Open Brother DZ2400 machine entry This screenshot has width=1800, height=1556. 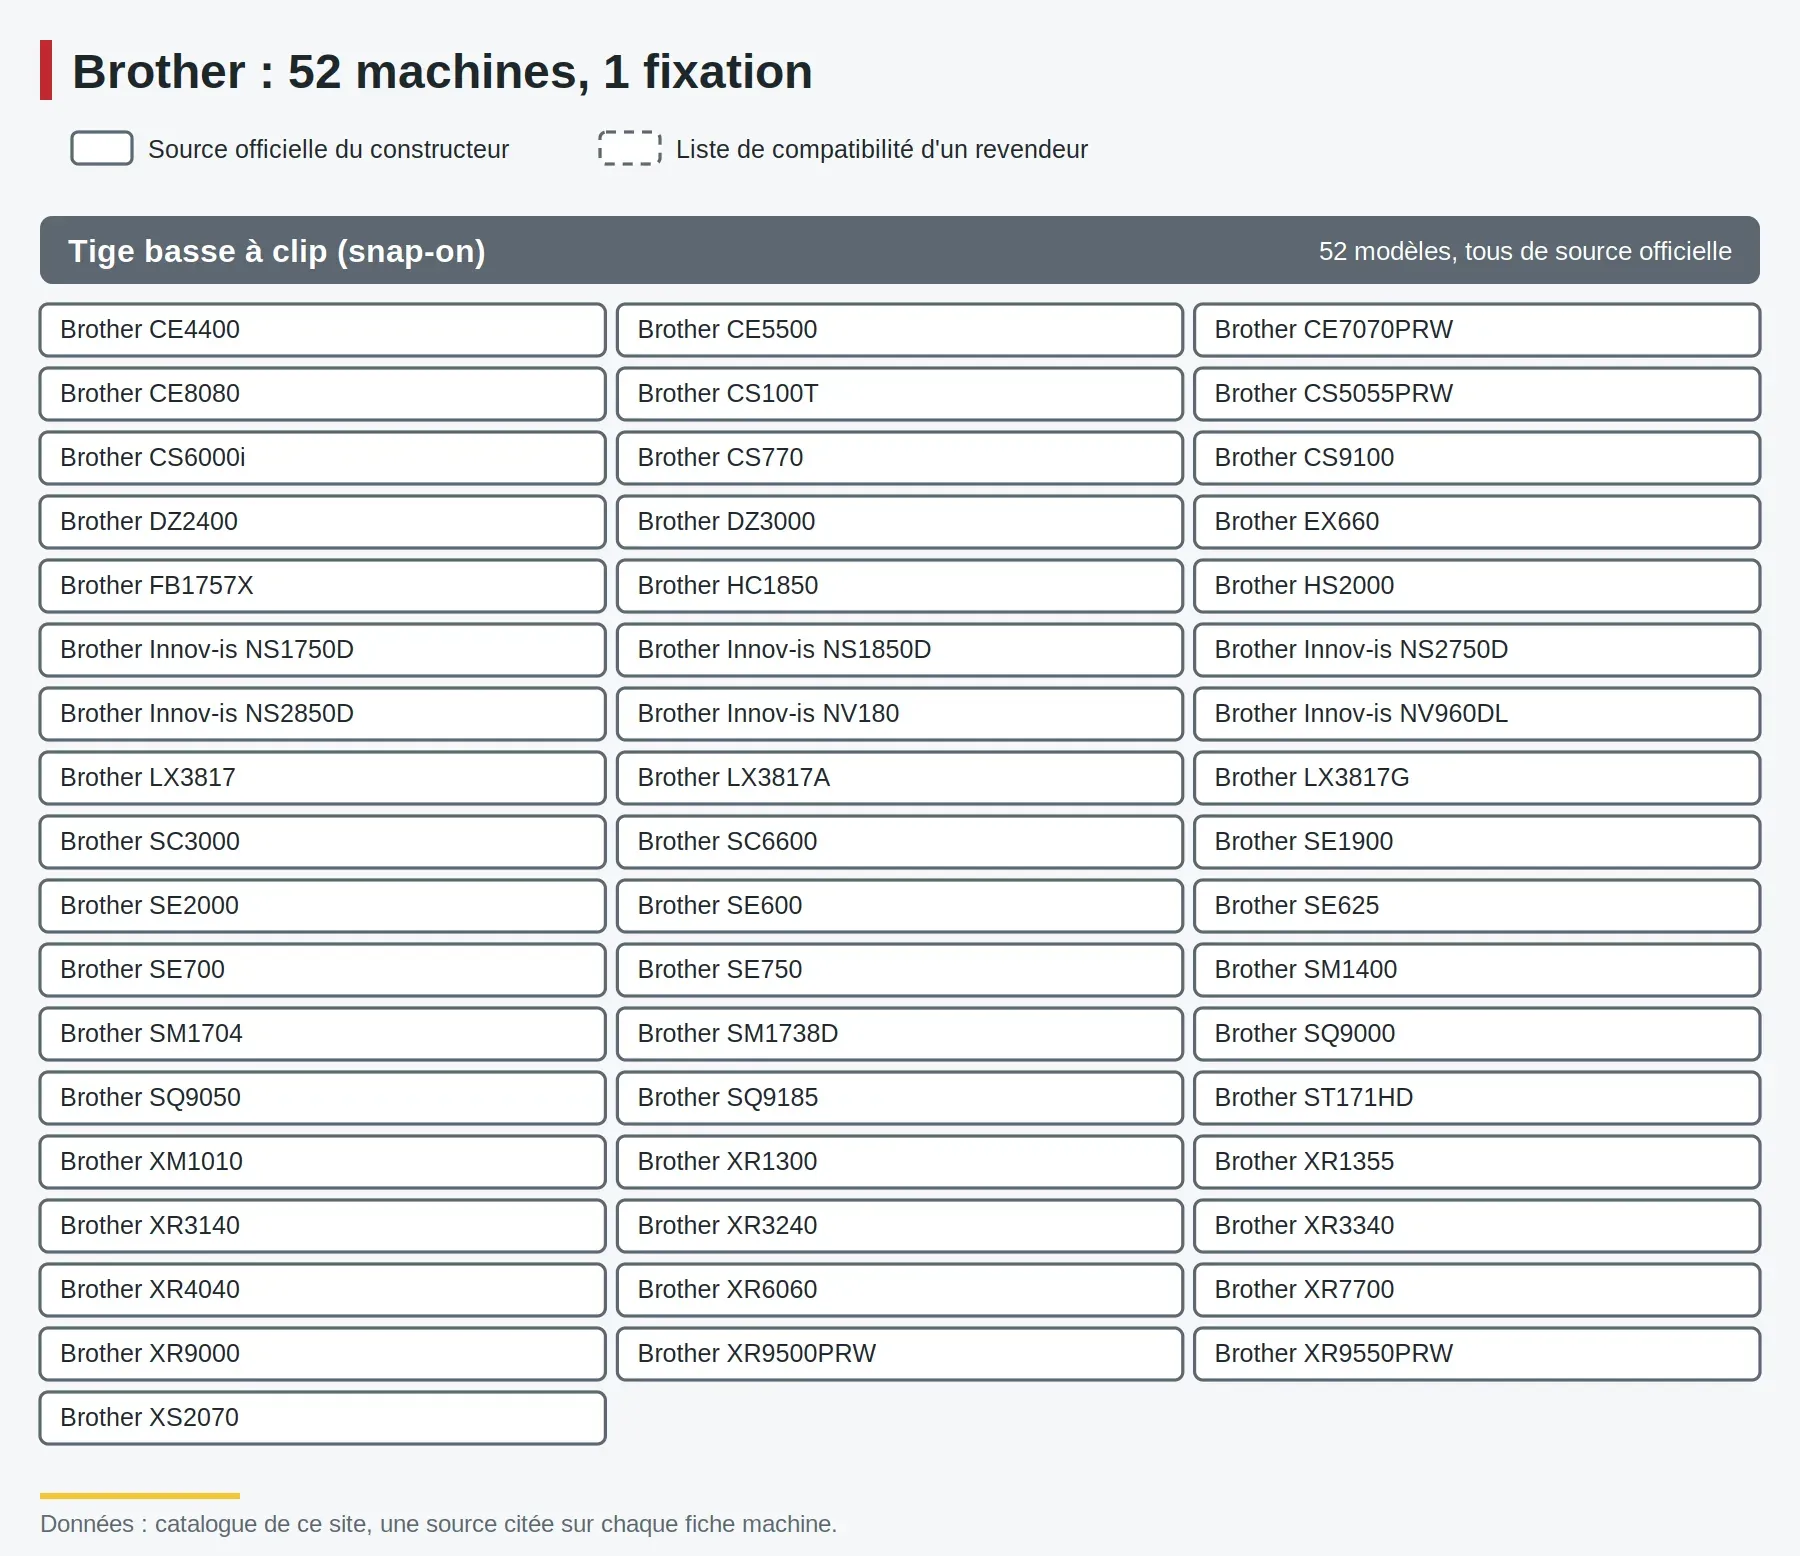point(322,522)
